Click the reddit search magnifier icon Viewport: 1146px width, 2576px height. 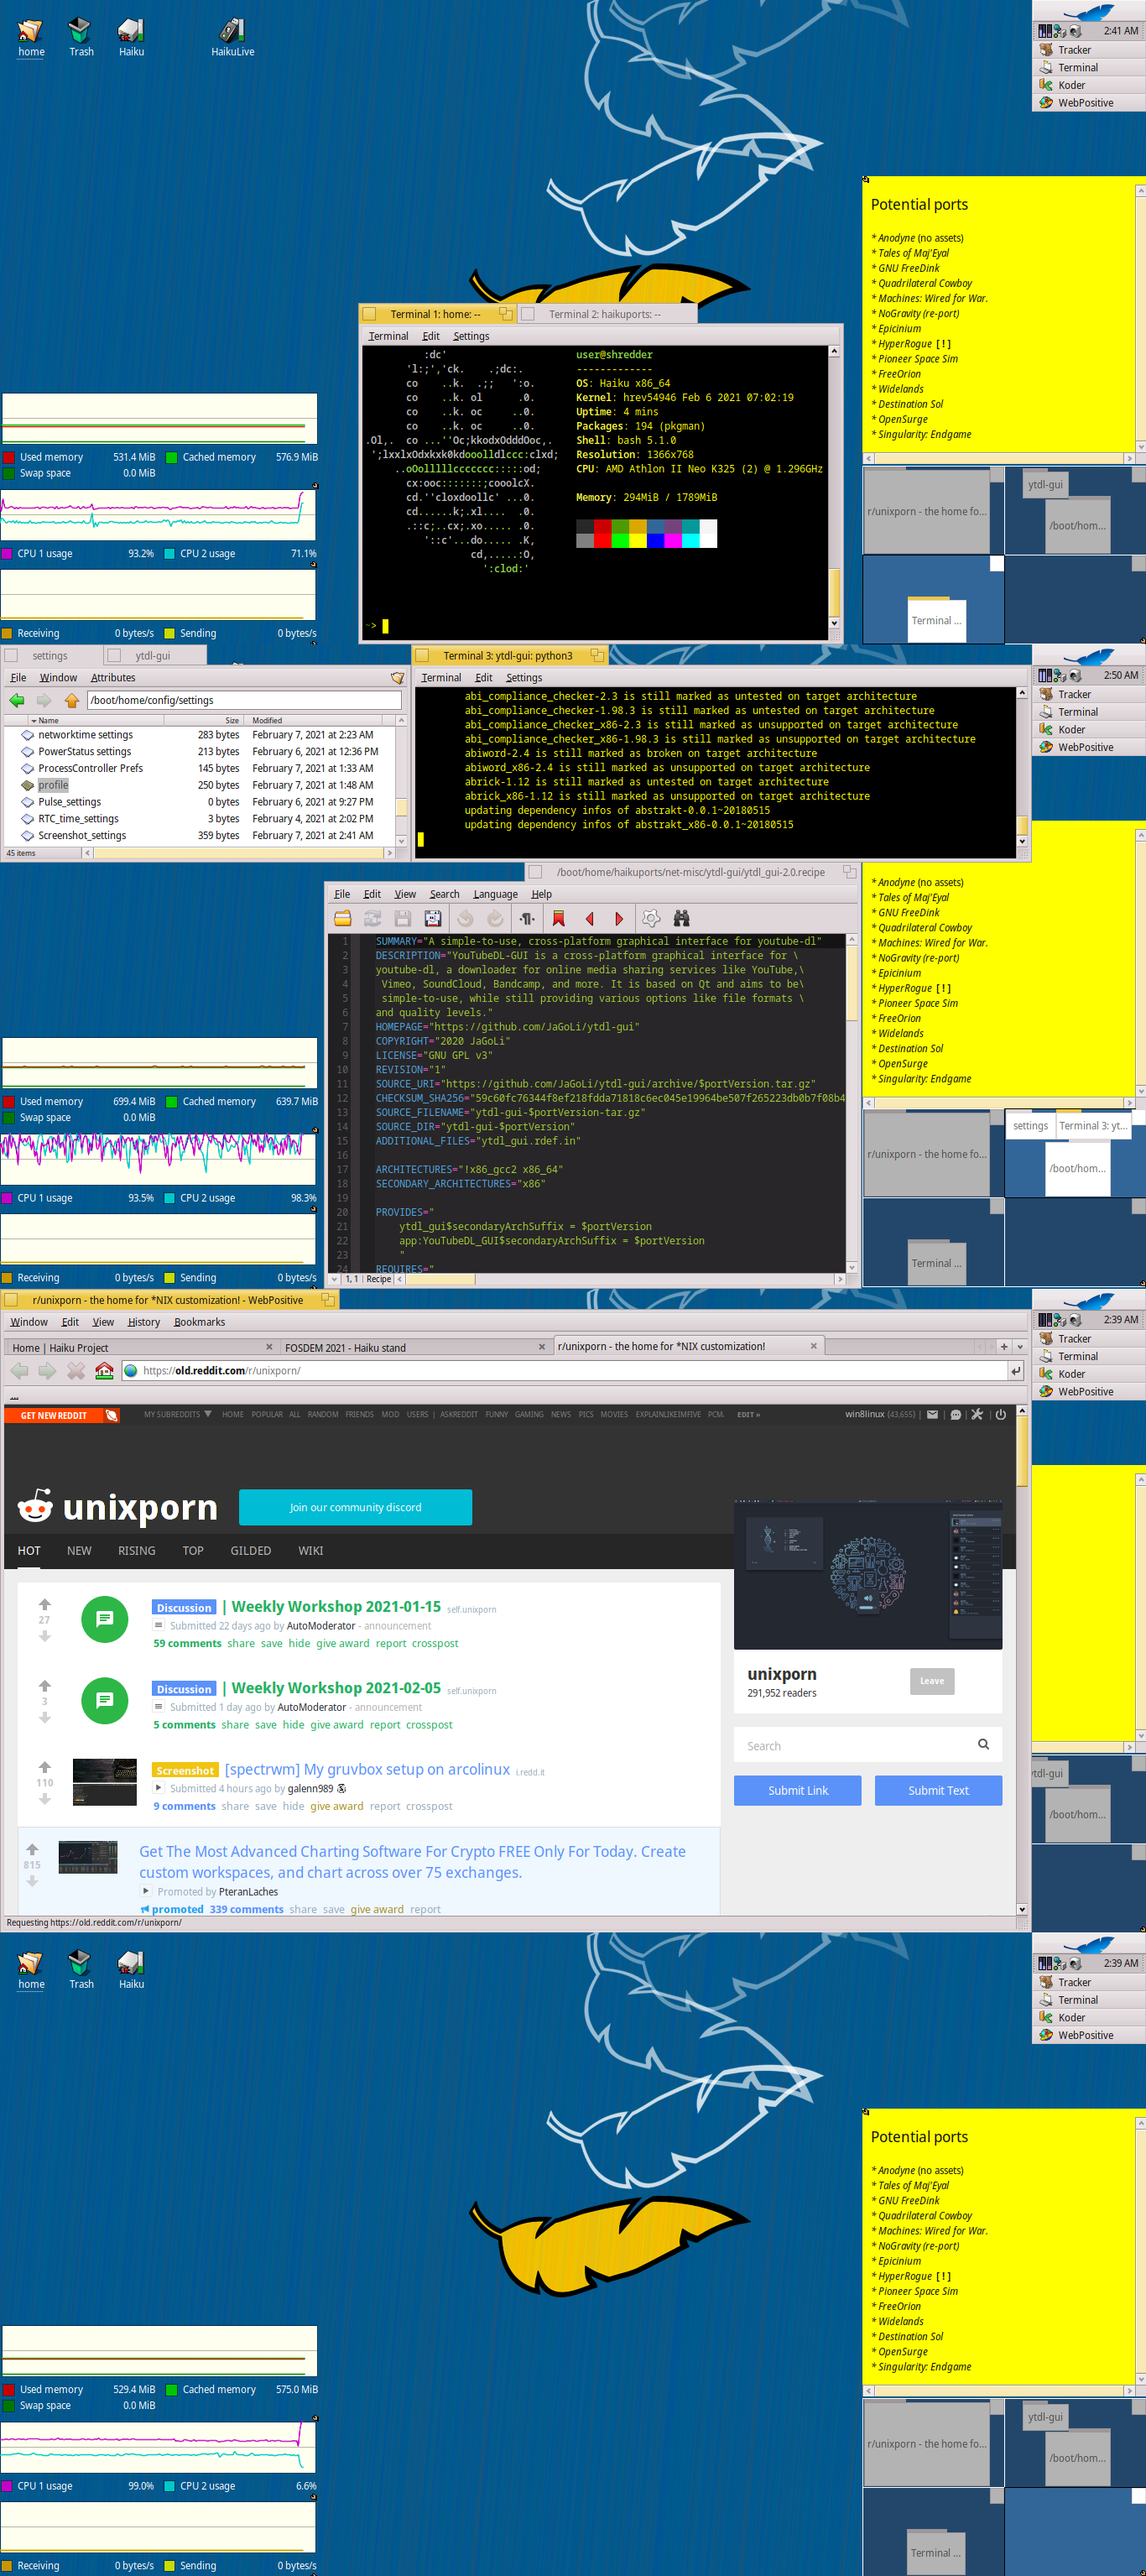pos(983,1745)
